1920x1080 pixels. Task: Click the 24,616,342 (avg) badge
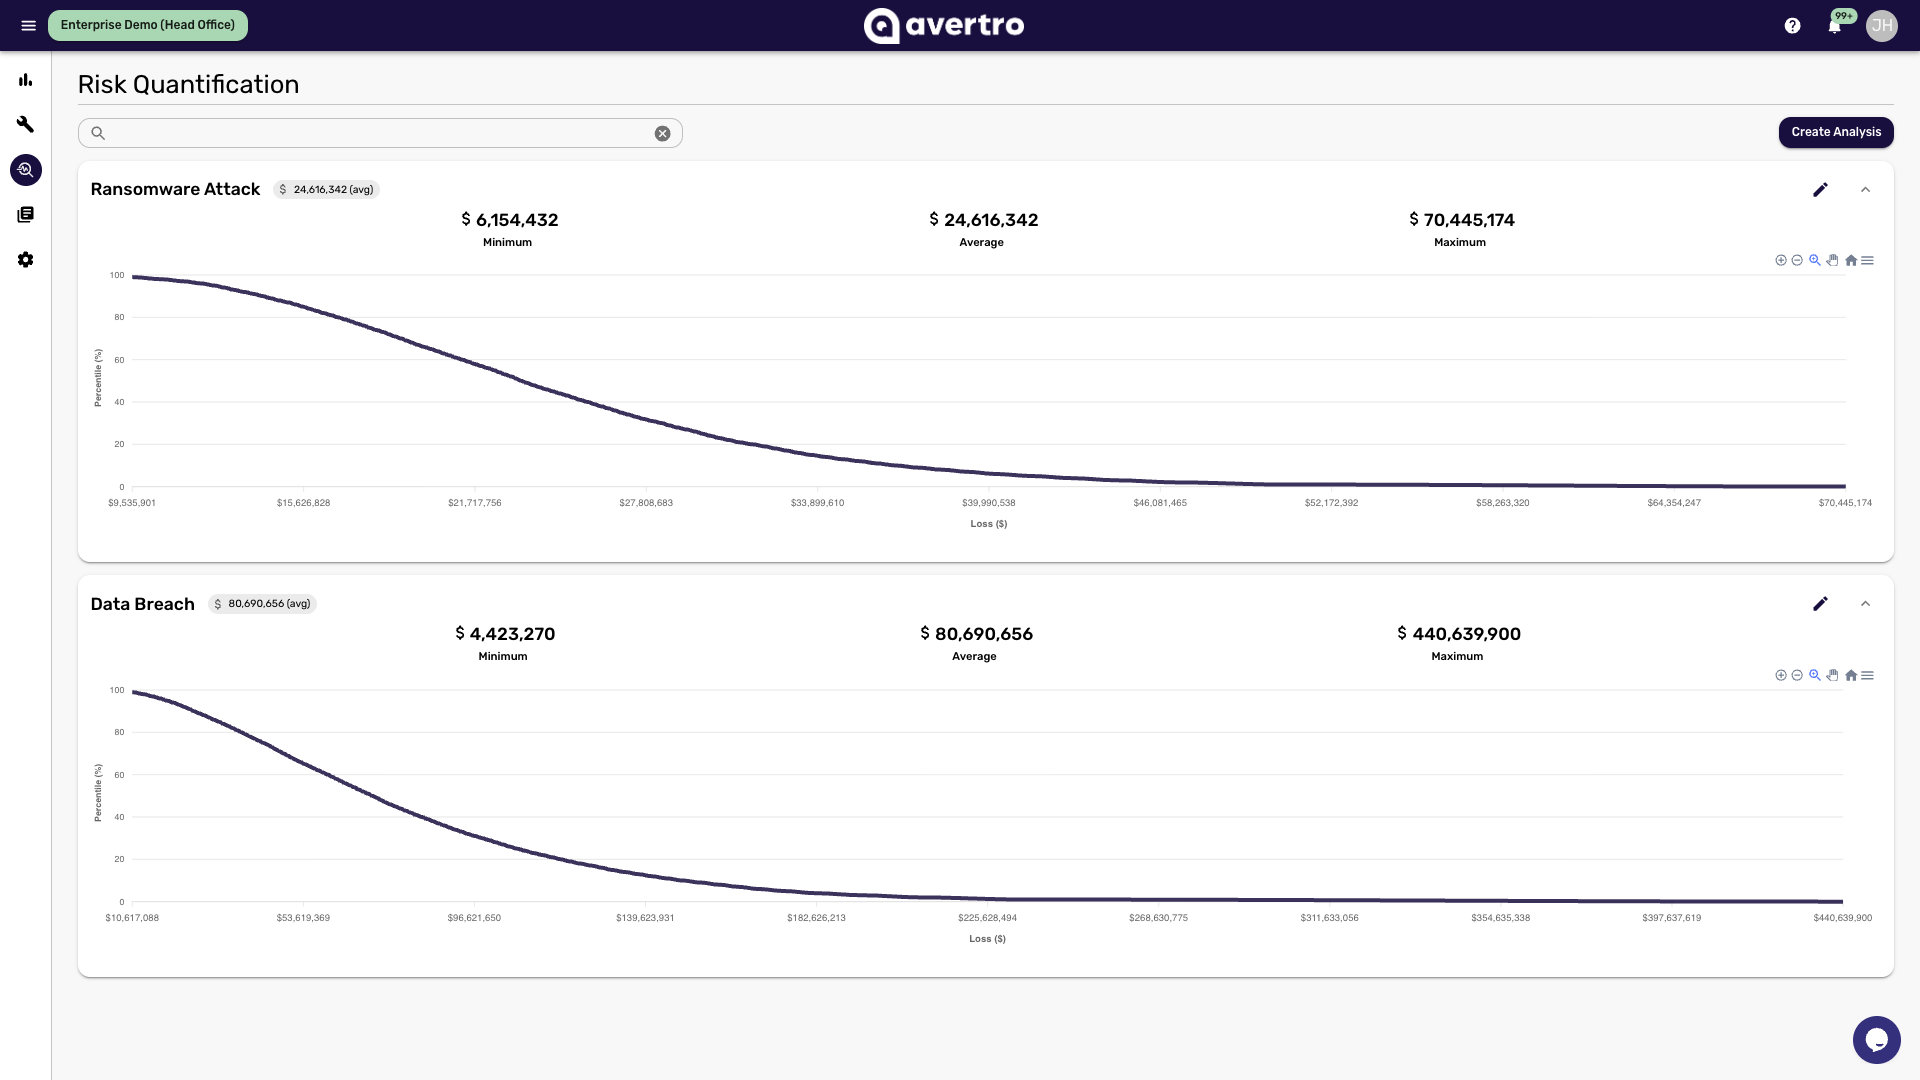[x=326, y=189]
